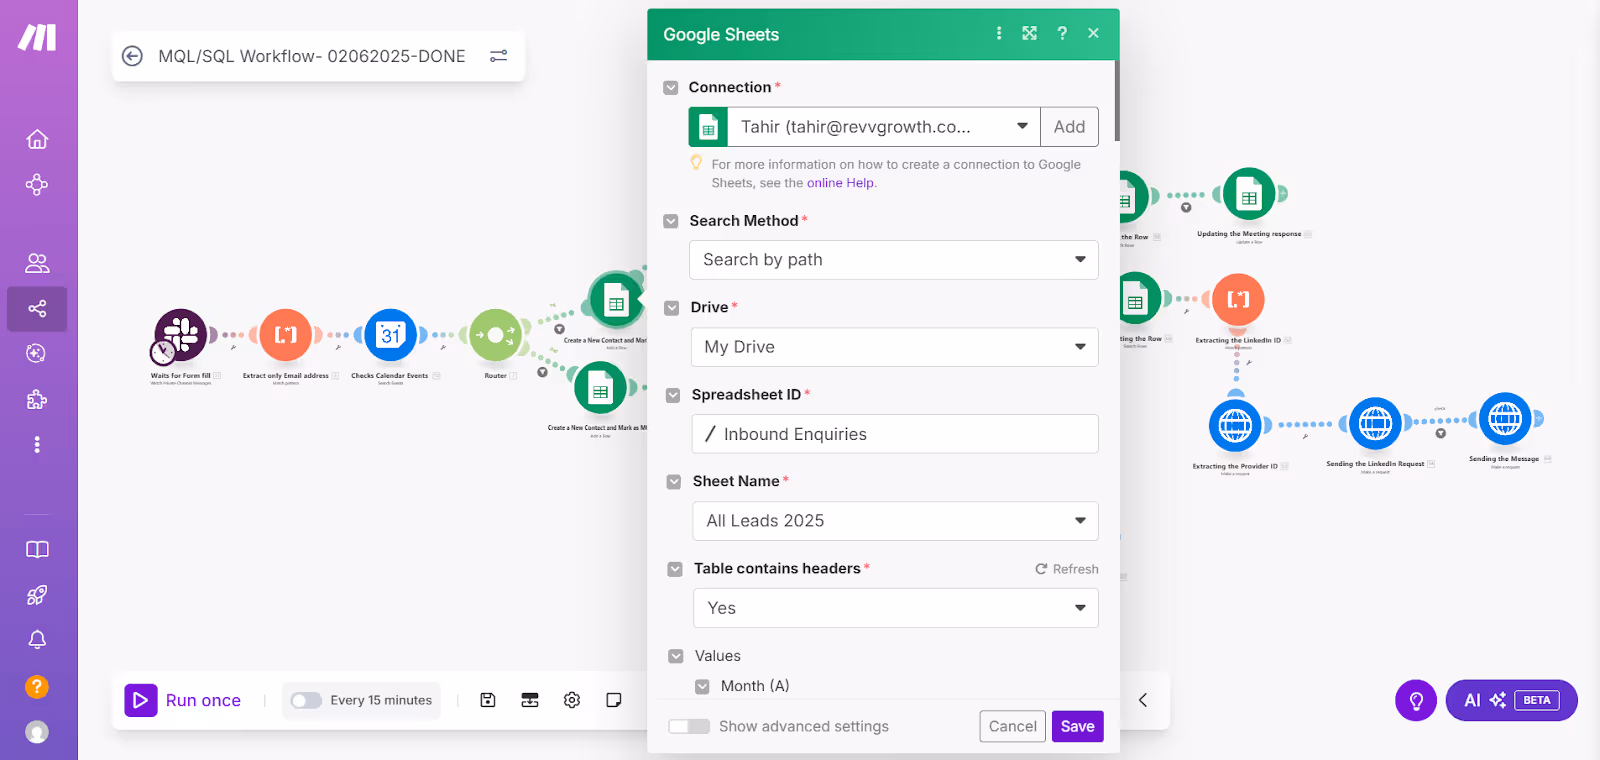Select the green Router module

[495, 335]
